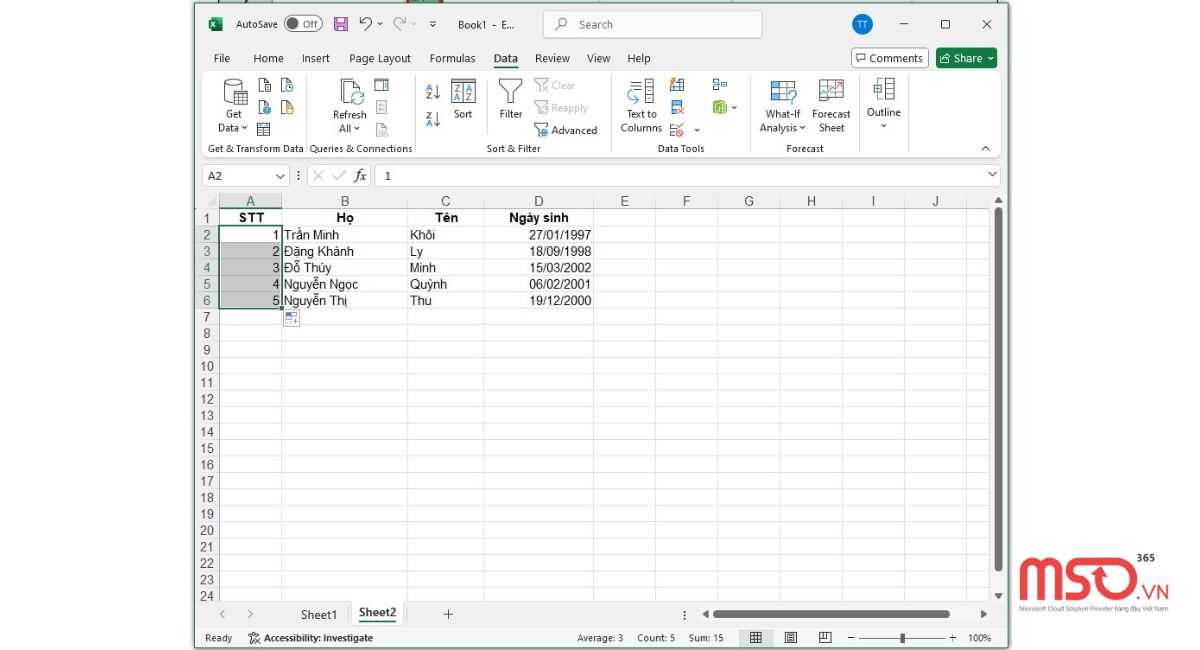Expand the Data Validation dropdown arrow
The height and width of the screenshot is (650, 1200).
pos(697,130)
